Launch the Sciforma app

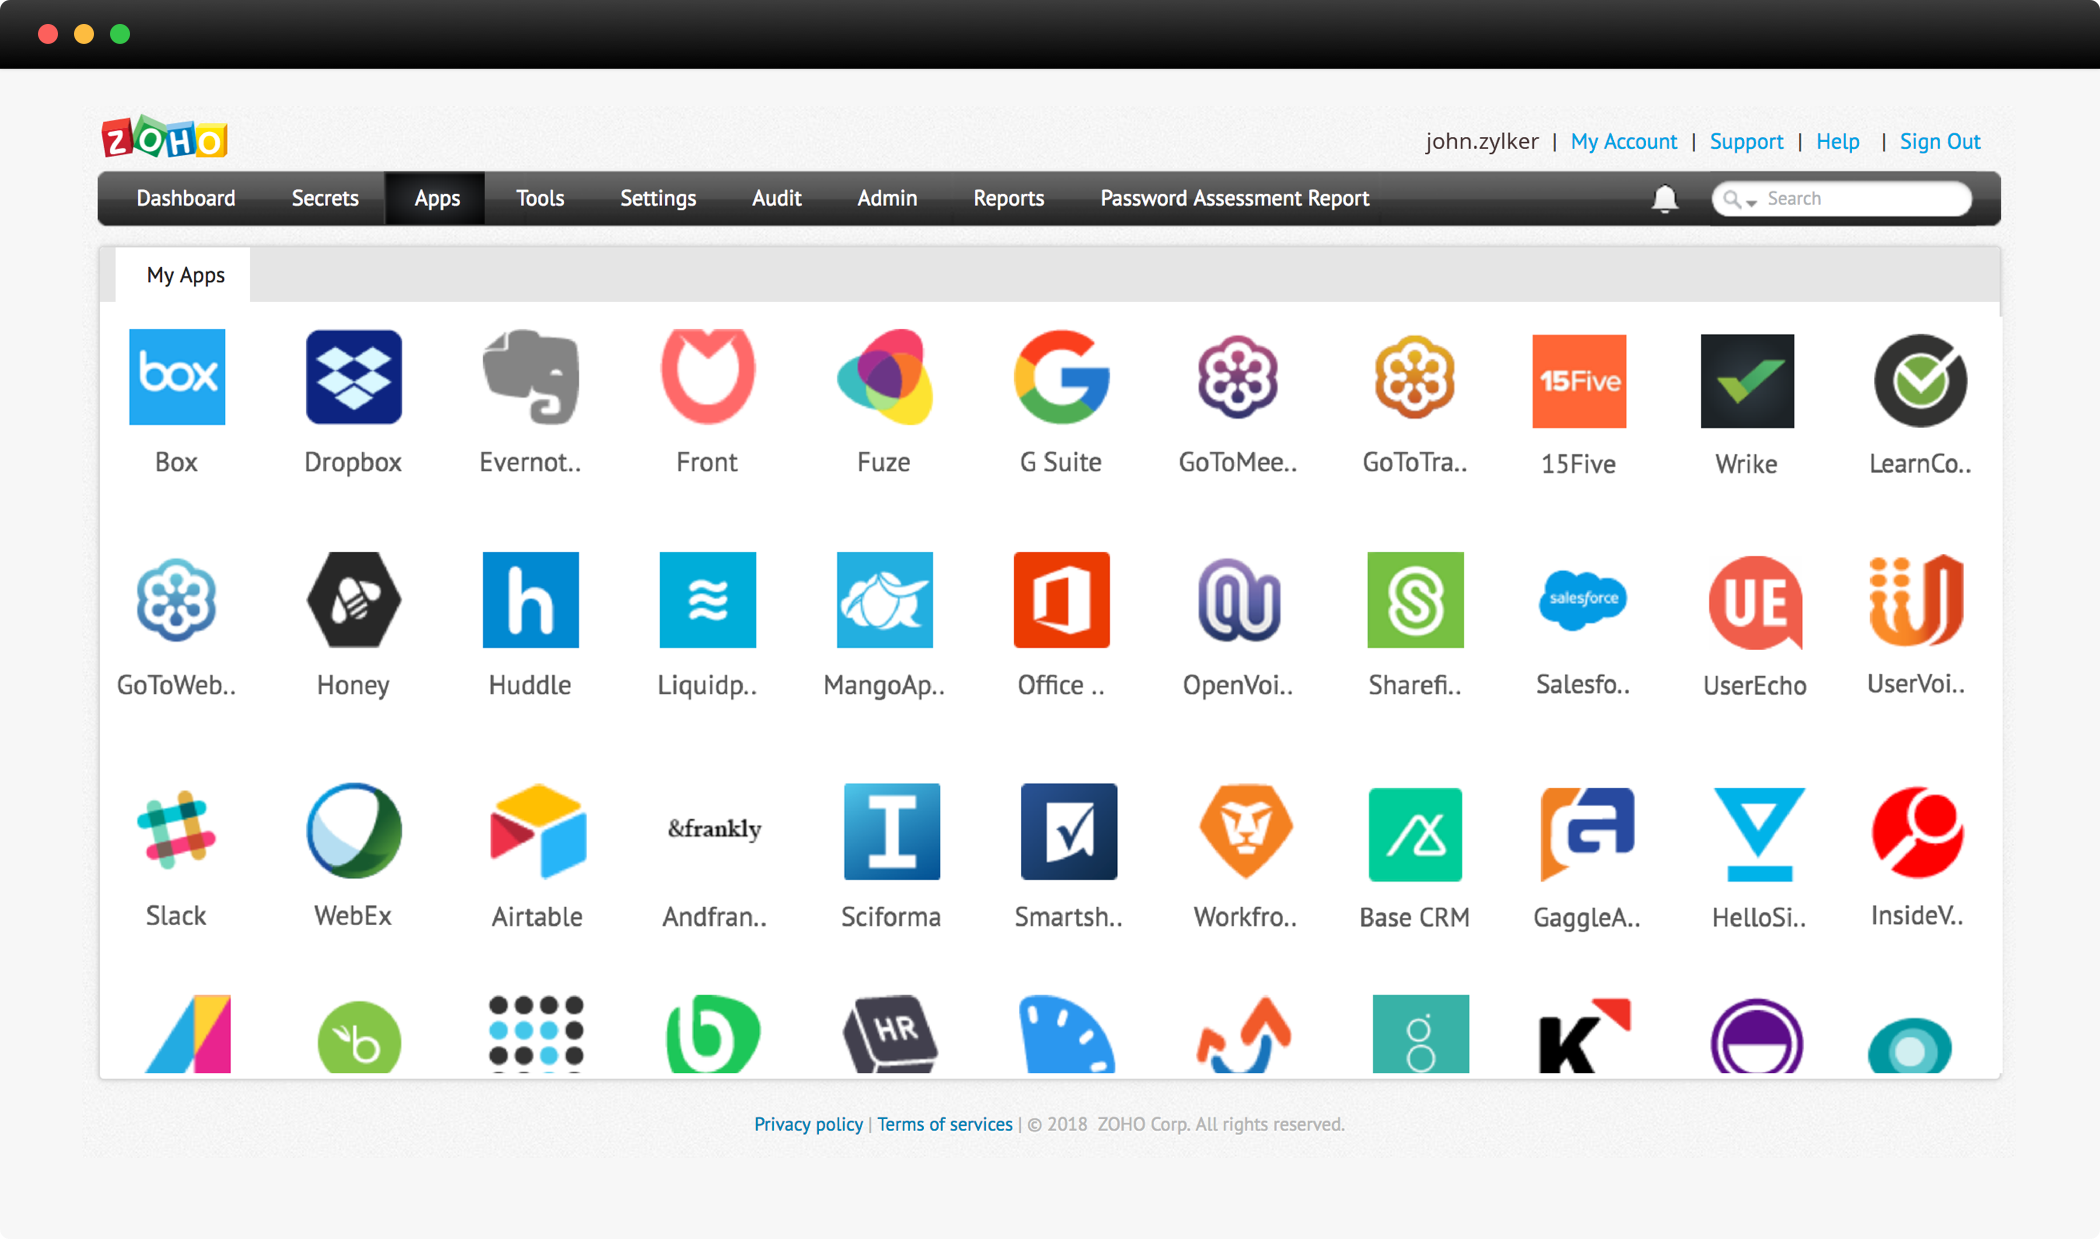click(x=892, y=832)
